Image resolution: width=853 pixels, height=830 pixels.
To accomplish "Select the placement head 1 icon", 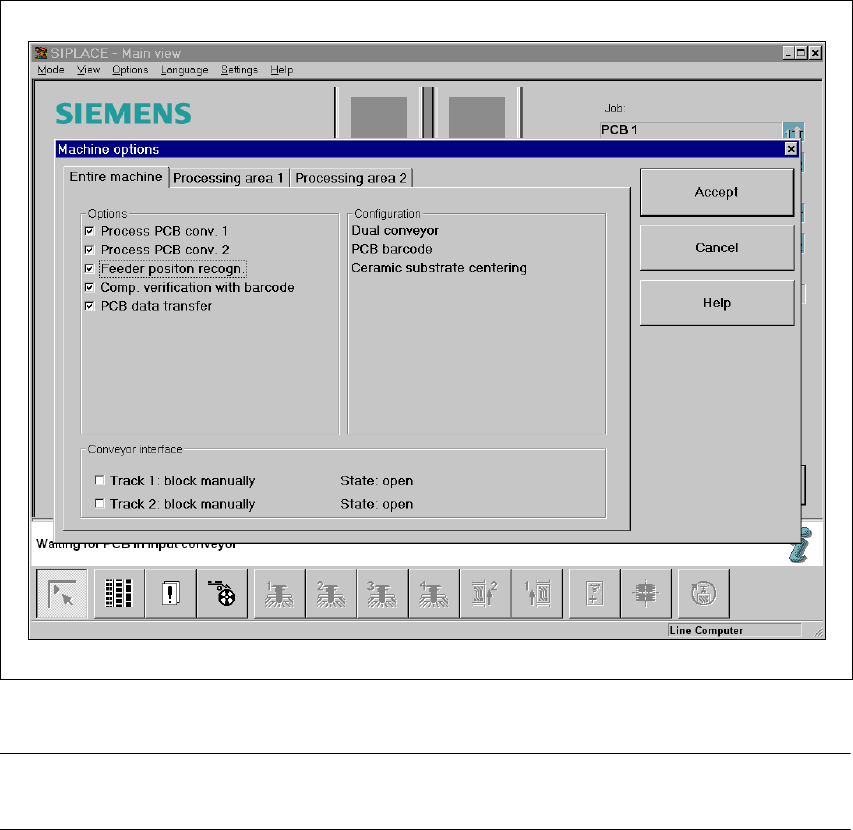I will (x=280, y=593).
